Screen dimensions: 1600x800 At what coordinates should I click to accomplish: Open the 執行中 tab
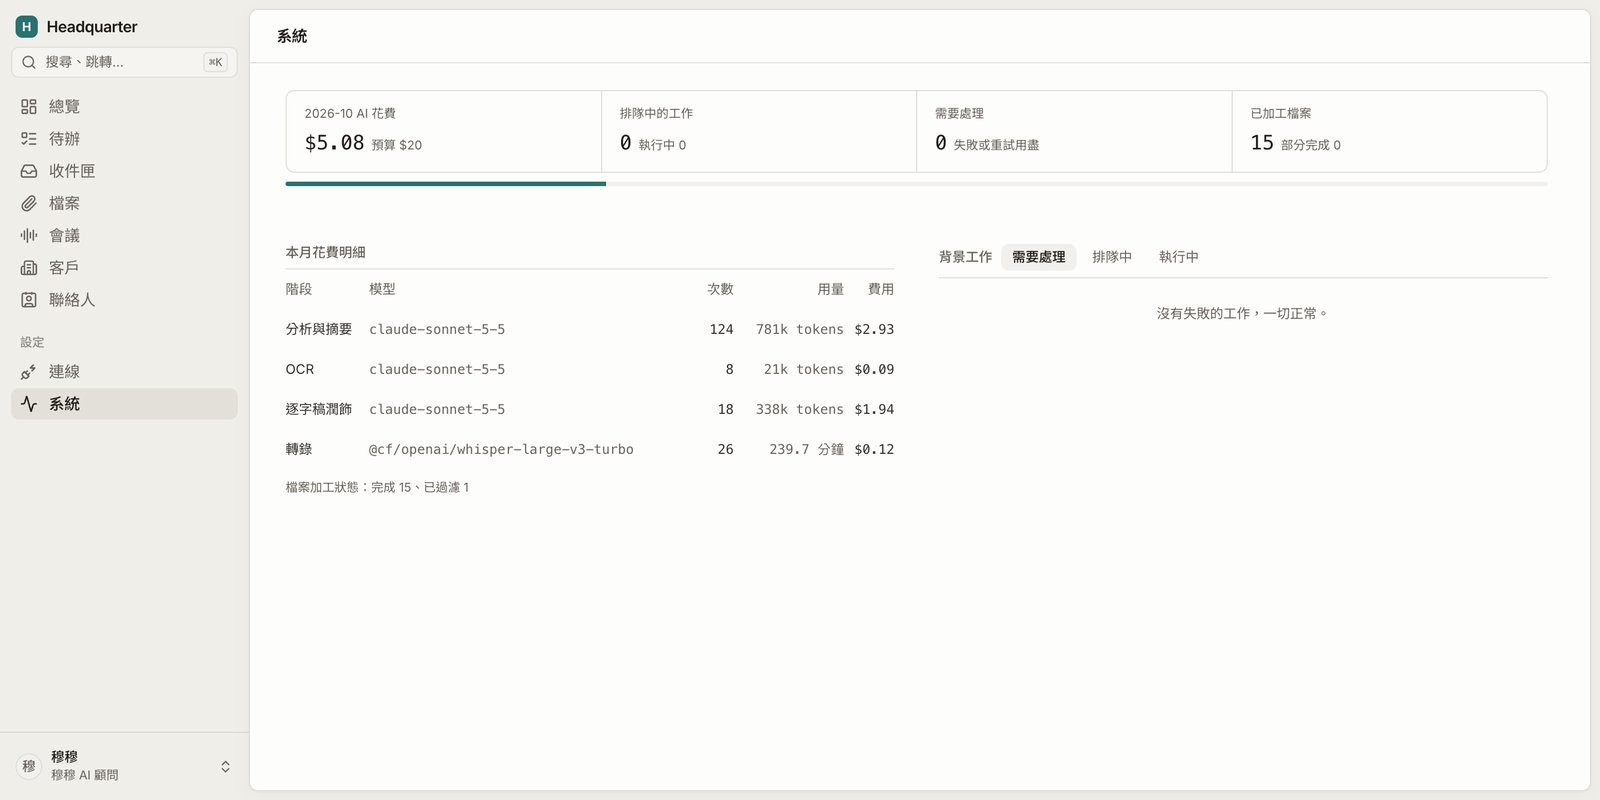point(1179,257)
